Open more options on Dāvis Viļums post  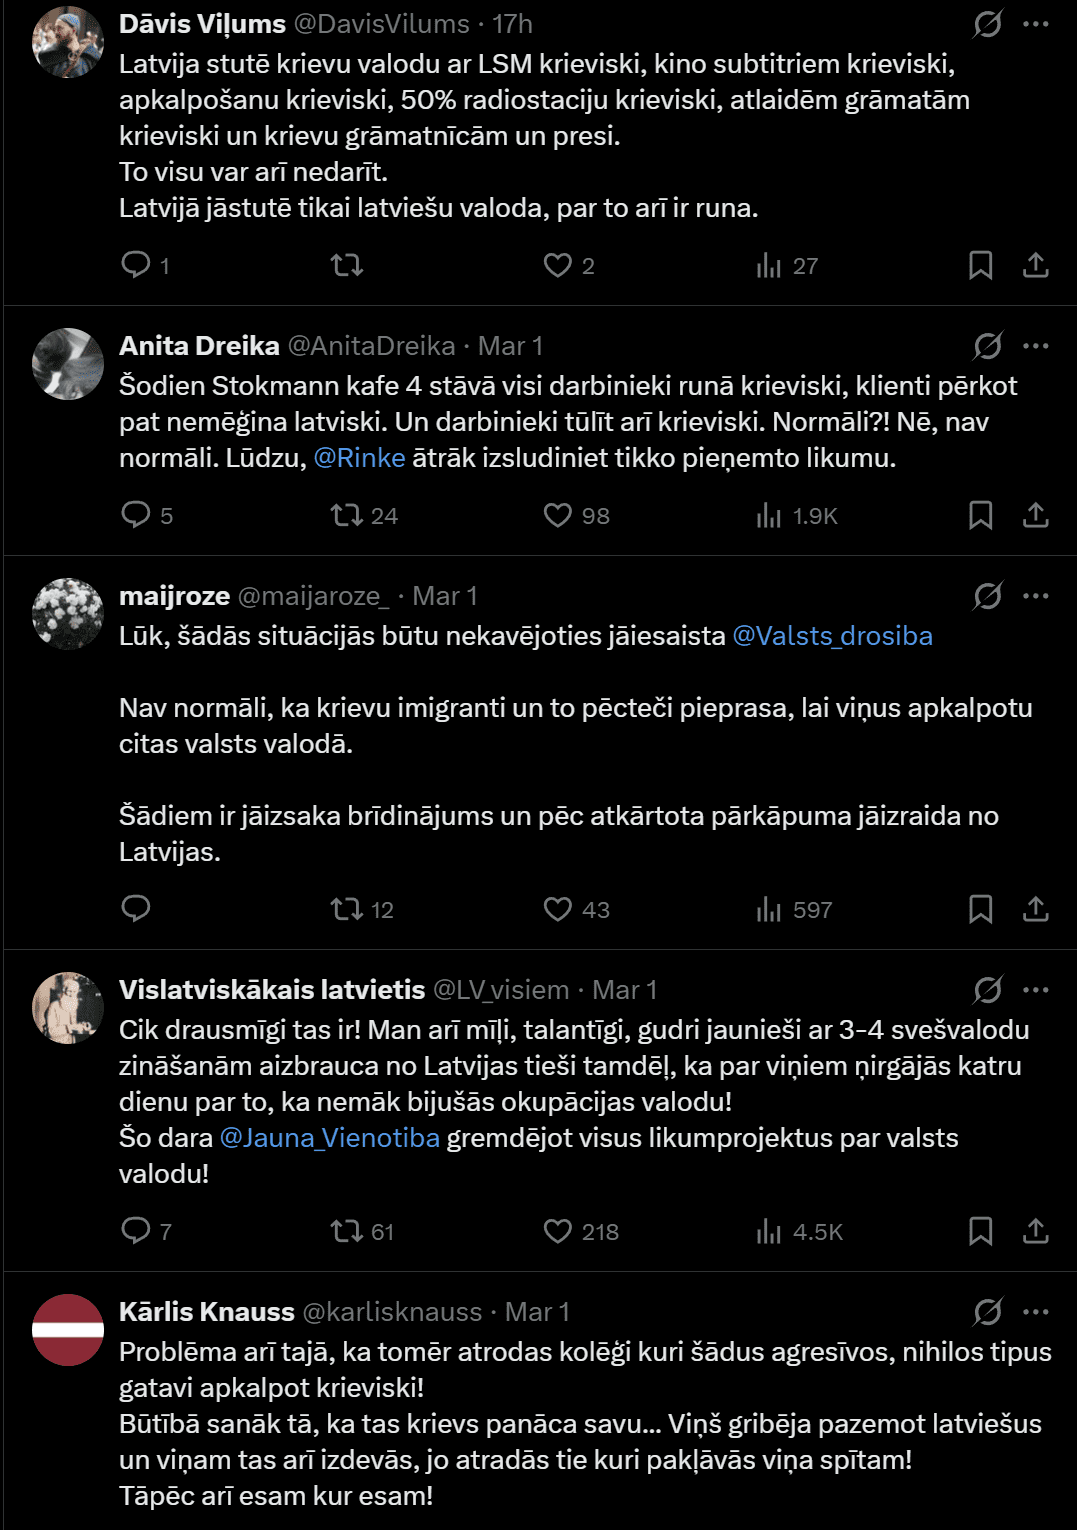1035,23
